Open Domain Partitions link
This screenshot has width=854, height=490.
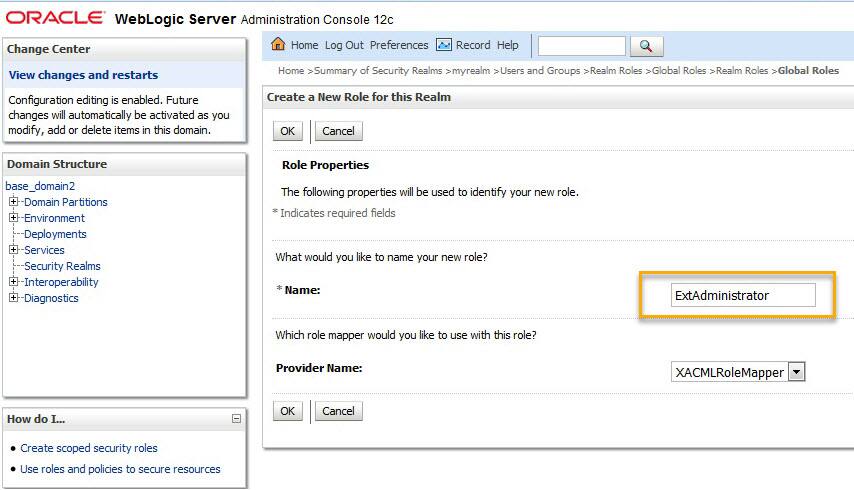tap(66, 202)
